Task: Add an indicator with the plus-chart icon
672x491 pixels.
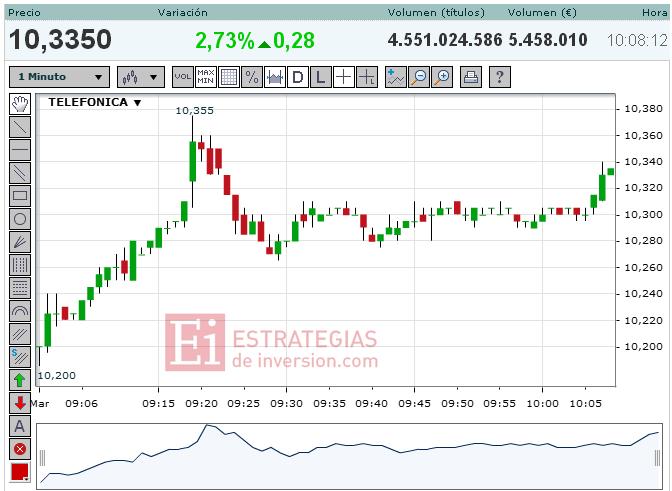Action: 396,77
